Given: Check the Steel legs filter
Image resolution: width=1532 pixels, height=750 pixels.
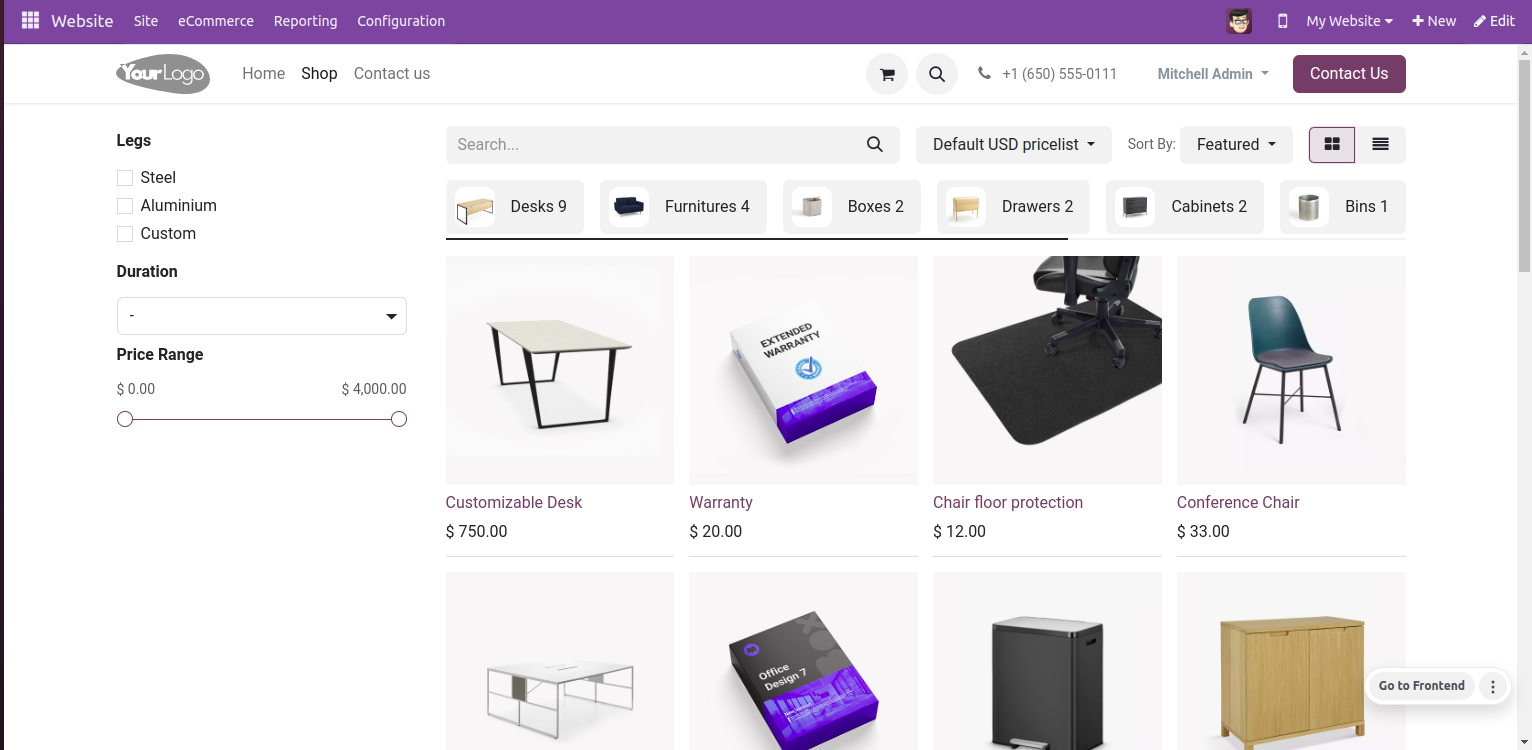Looking at the screenshot, I should pos(125,178).
